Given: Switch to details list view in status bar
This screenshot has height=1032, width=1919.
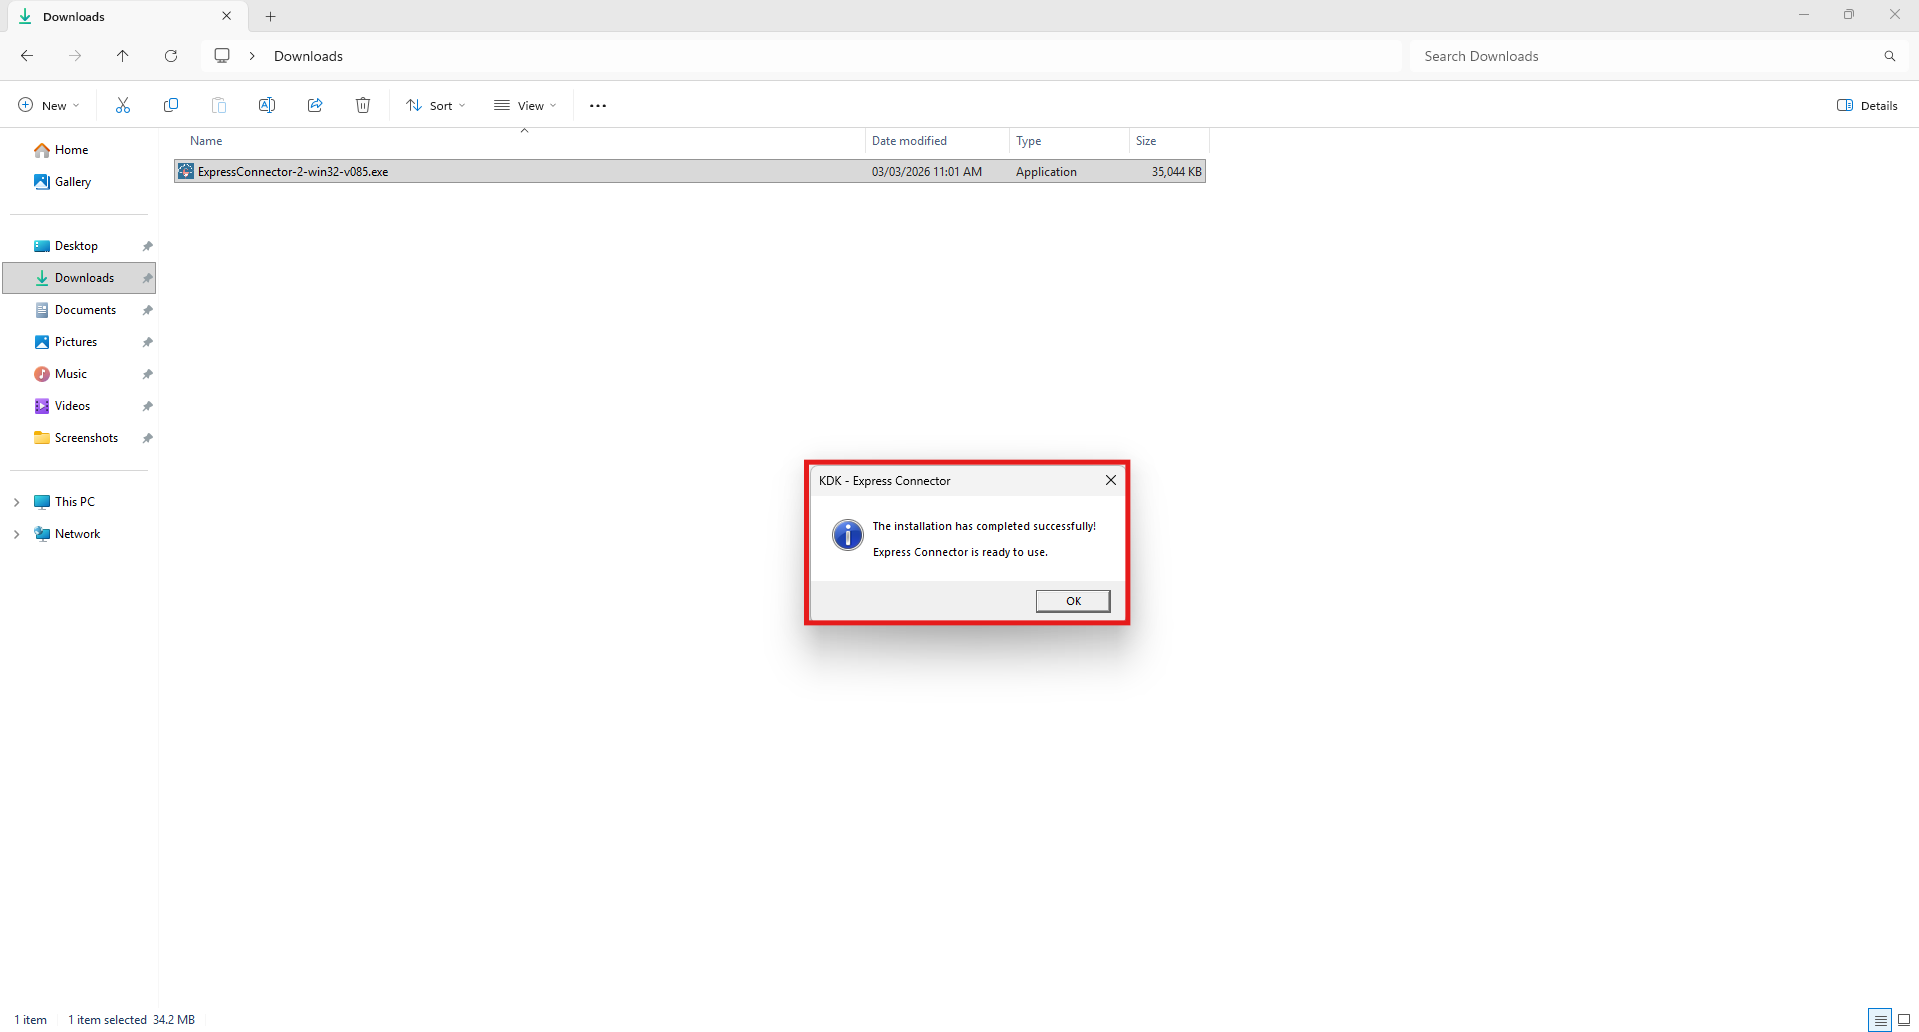Looking at the screenshot, I should [x=1880, y=1020].
